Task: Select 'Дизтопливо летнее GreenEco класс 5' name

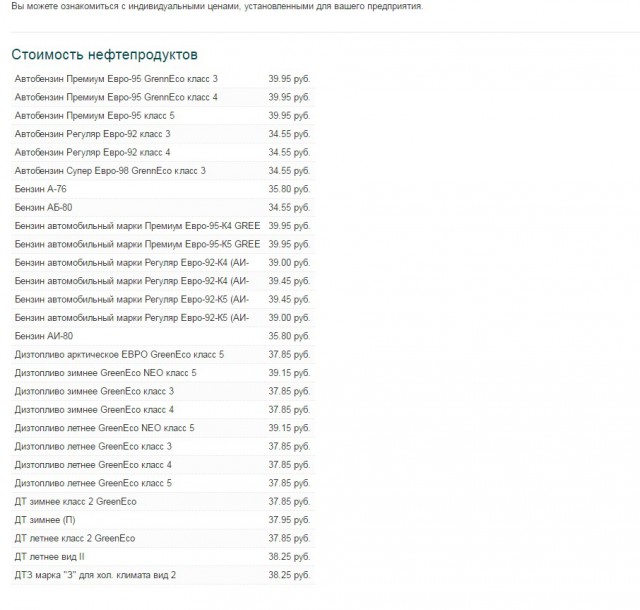Action: point(93,483)
